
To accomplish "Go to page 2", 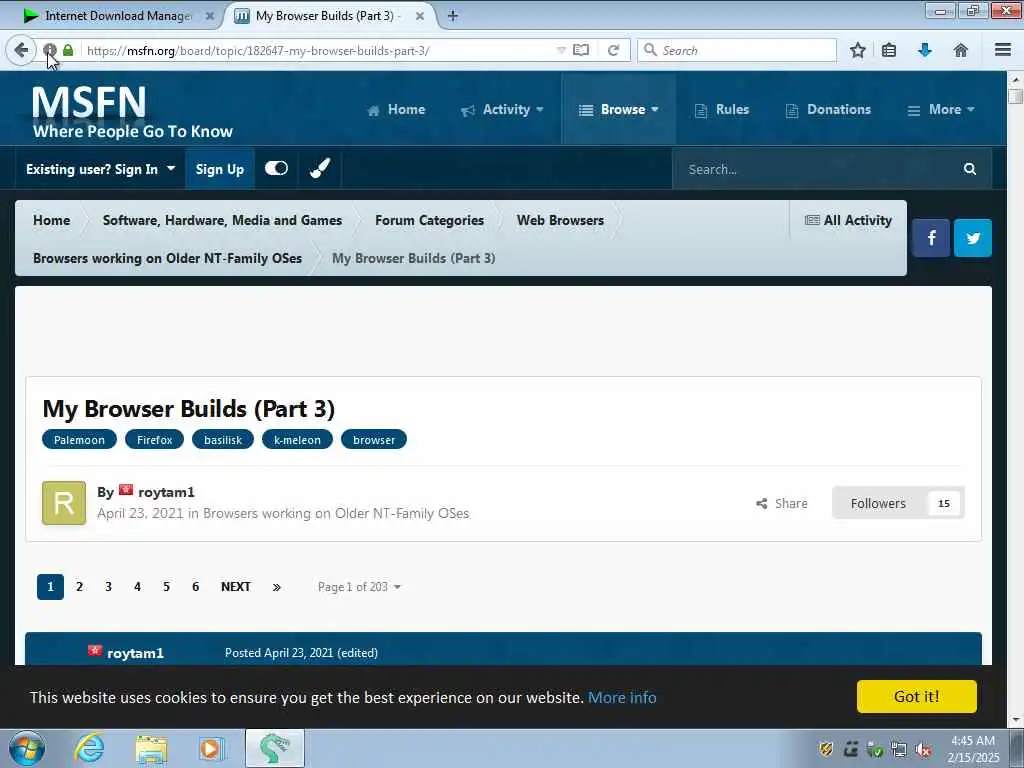I will click(80, 586).
